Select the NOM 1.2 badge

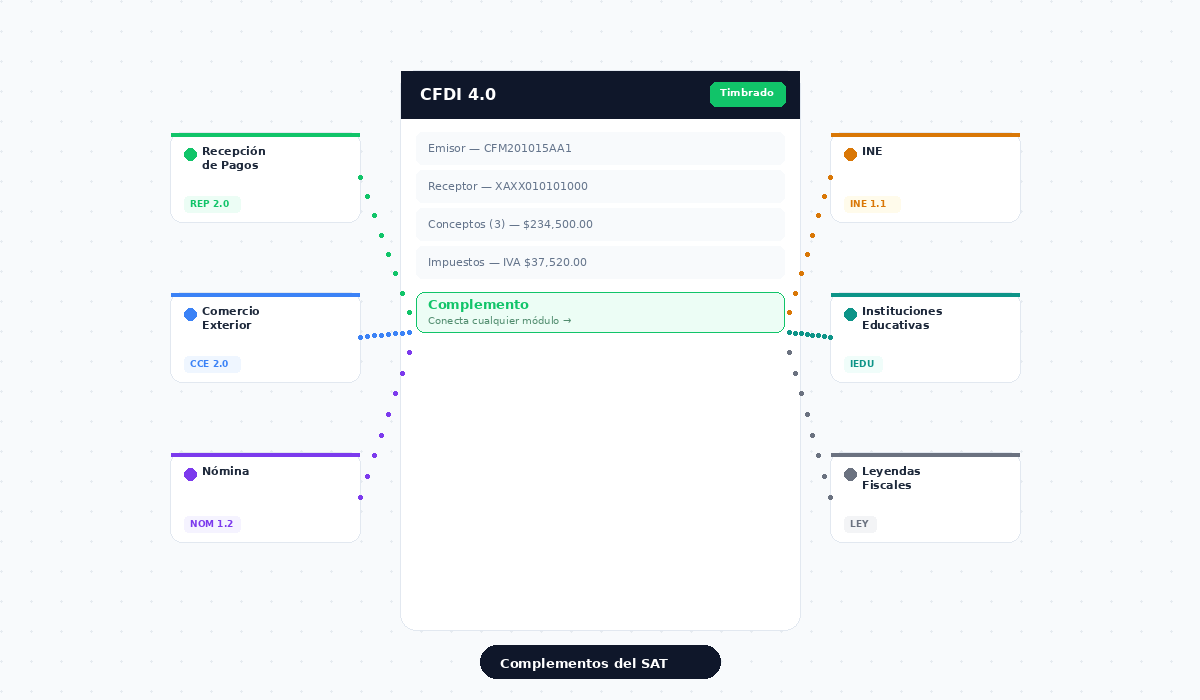pos(212,524)
